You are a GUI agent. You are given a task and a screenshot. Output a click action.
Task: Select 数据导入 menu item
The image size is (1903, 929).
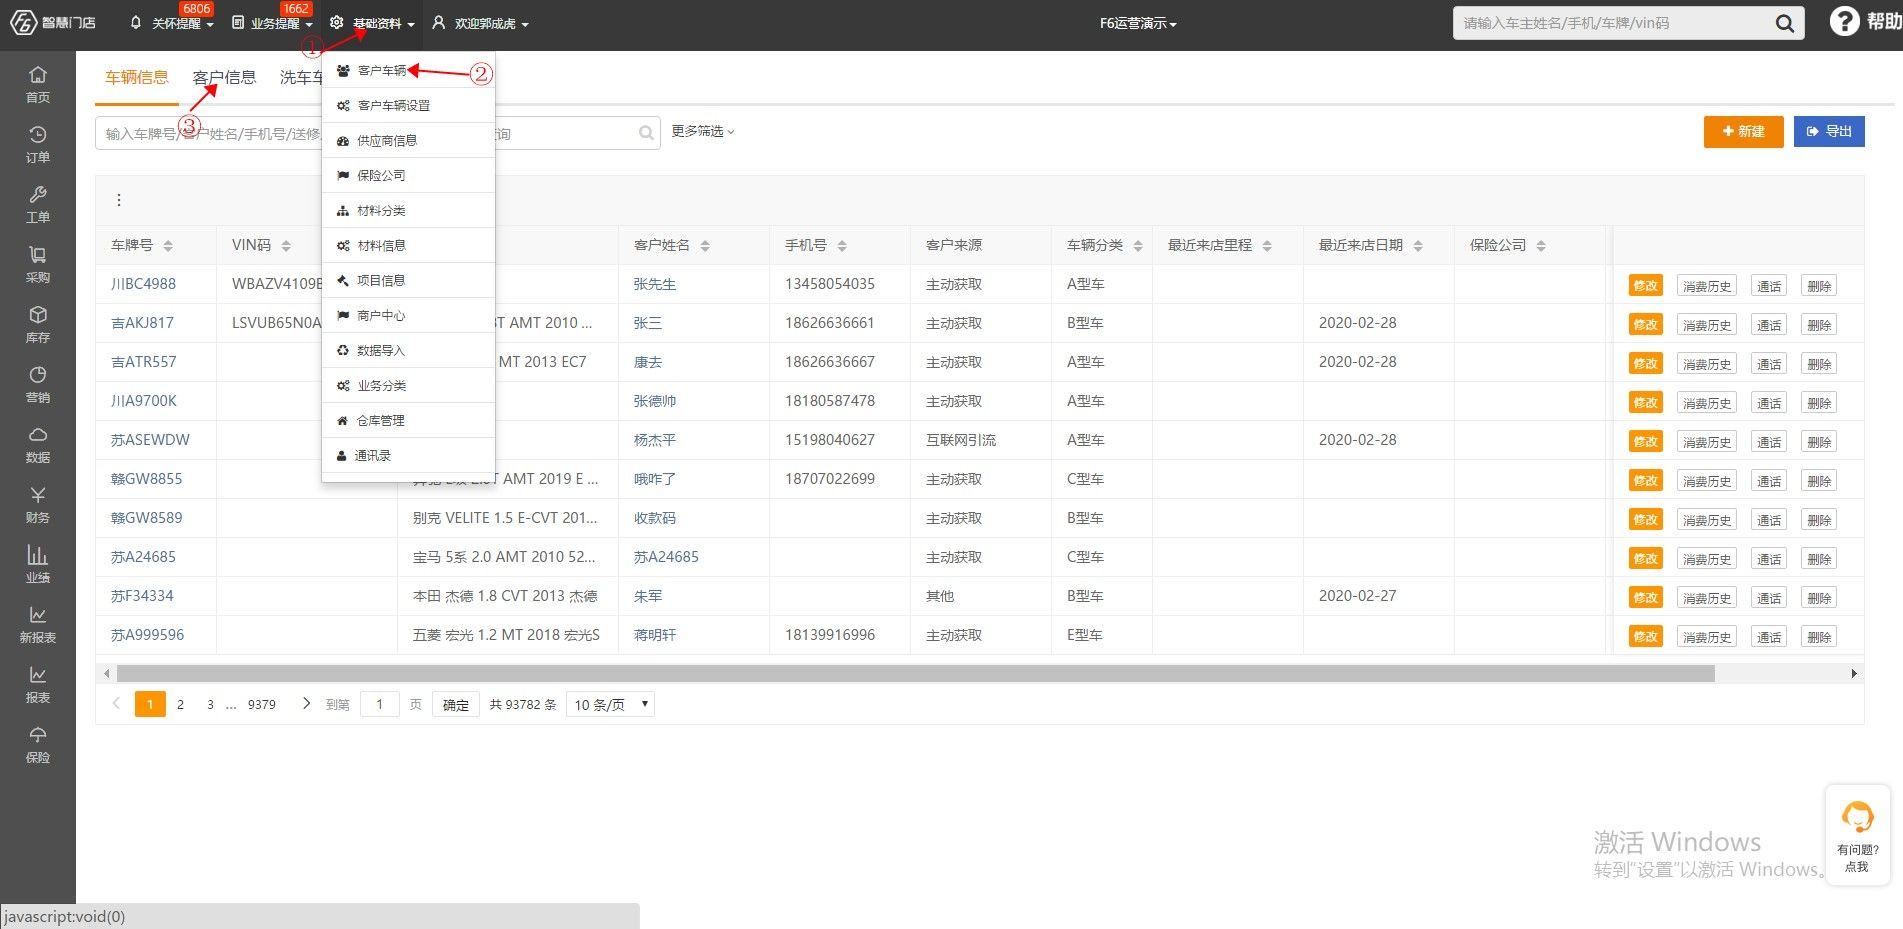pyautogui.click(x=408, y=350)
